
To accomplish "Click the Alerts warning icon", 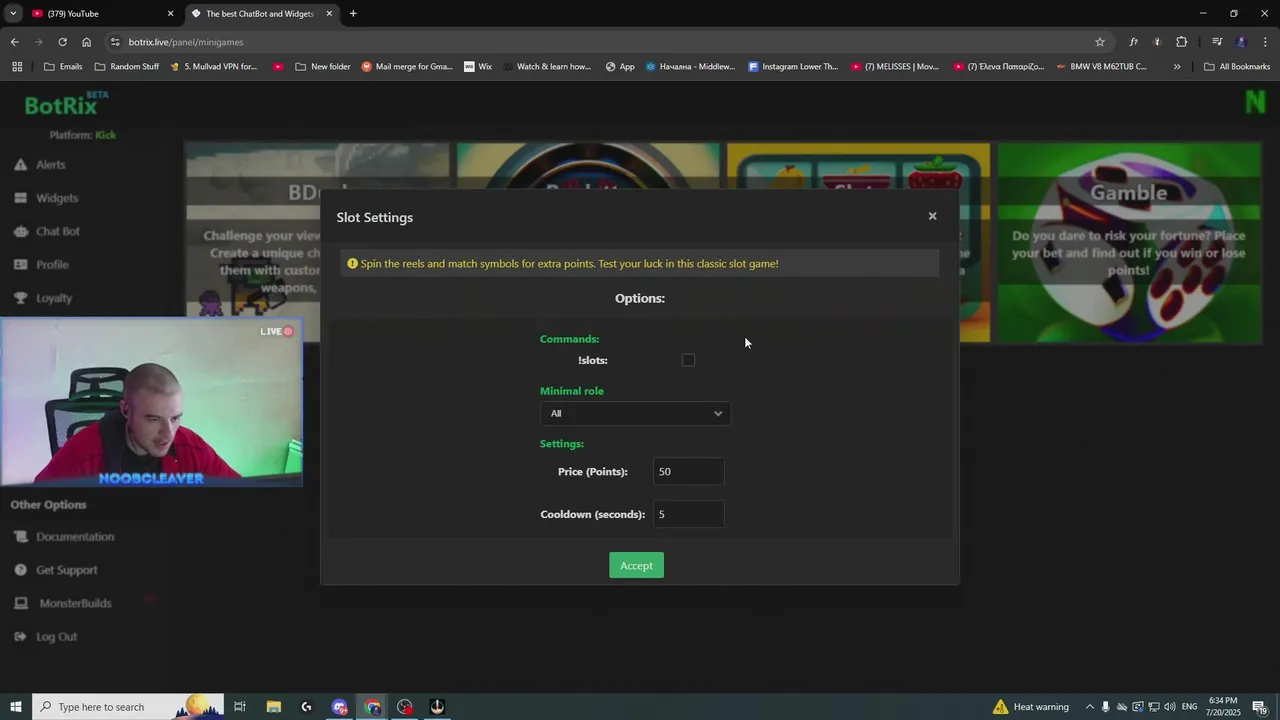I will click(20, 165).
